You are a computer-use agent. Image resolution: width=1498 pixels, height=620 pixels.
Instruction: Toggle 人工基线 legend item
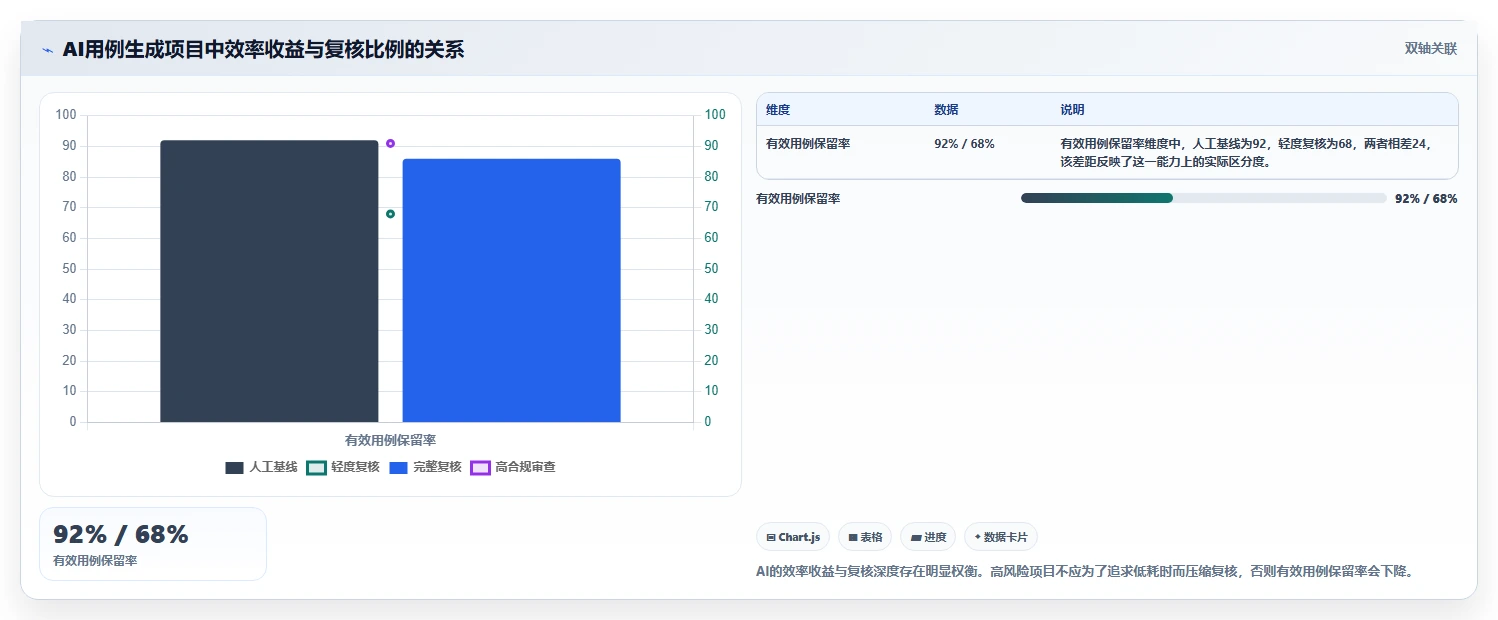pos(262,467)
